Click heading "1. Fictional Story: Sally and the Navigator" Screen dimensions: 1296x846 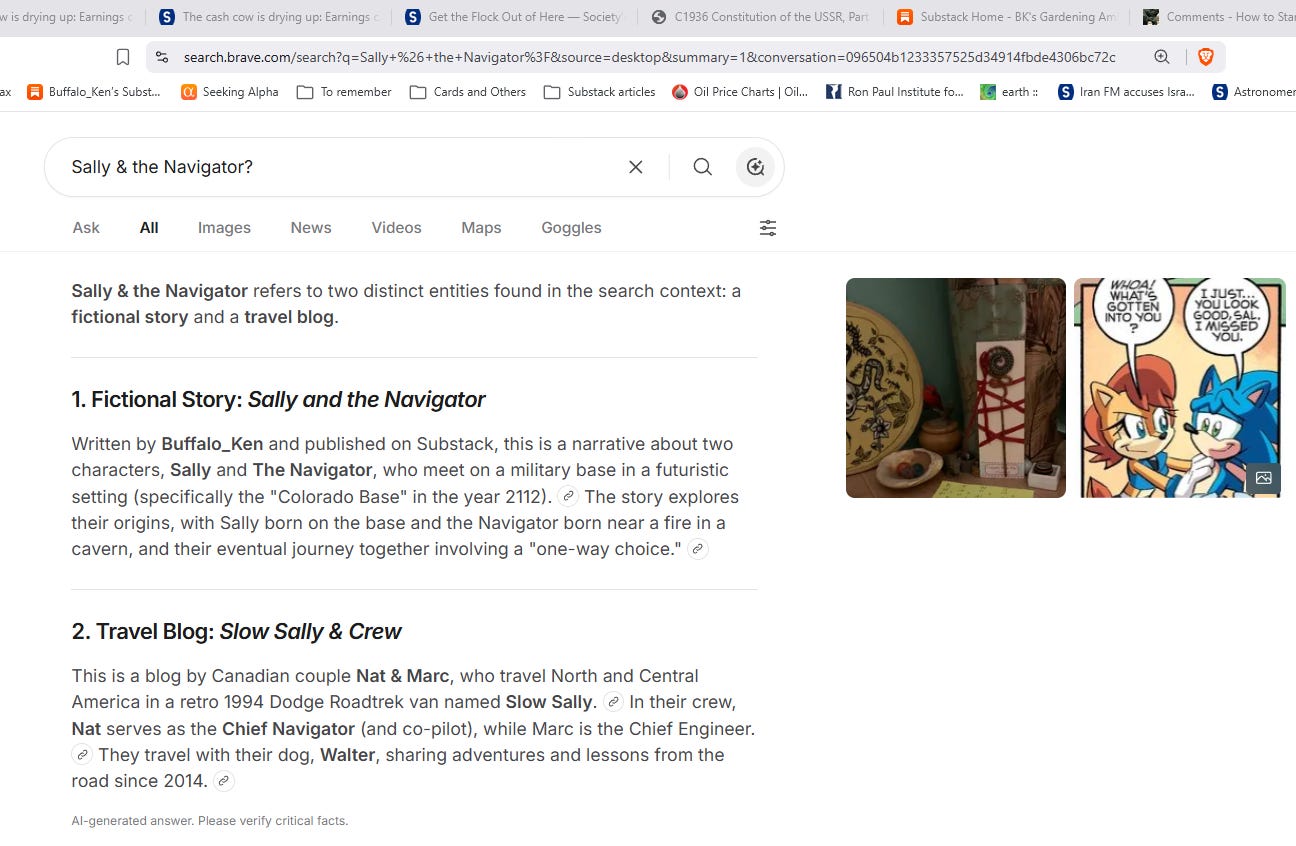(x=278, y=400)
